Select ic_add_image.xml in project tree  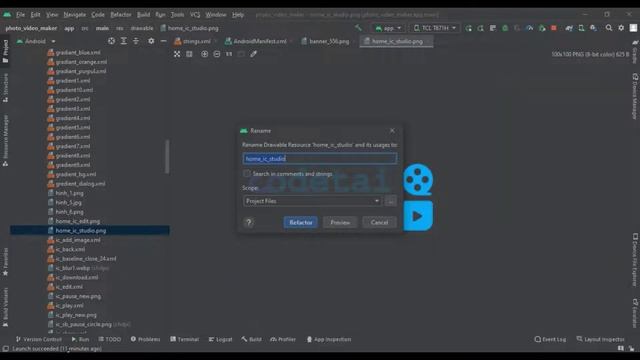coord(78,240)
